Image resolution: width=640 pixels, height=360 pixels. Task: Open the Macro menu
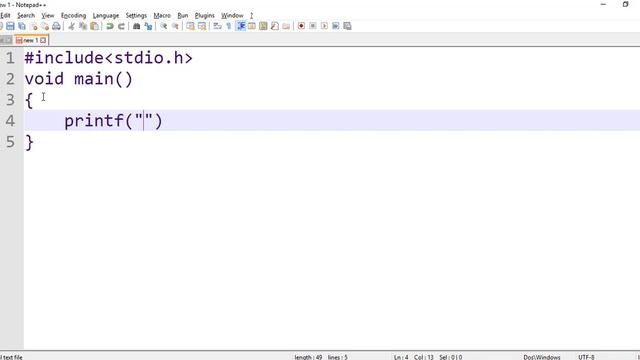tap(162, 16)
